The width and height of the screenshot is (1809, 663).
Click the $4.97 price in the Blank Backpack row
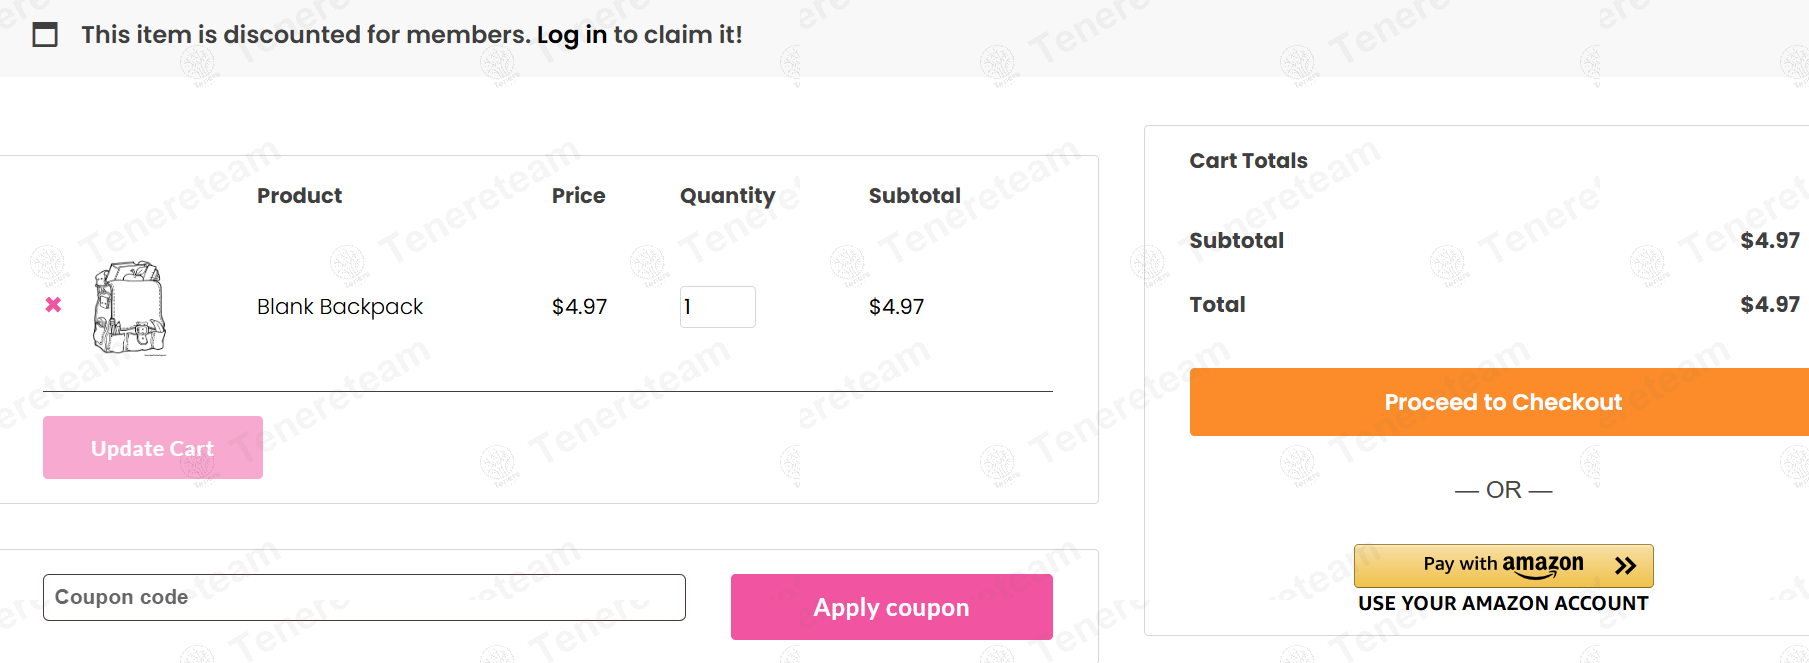click(x=579, y=307)
